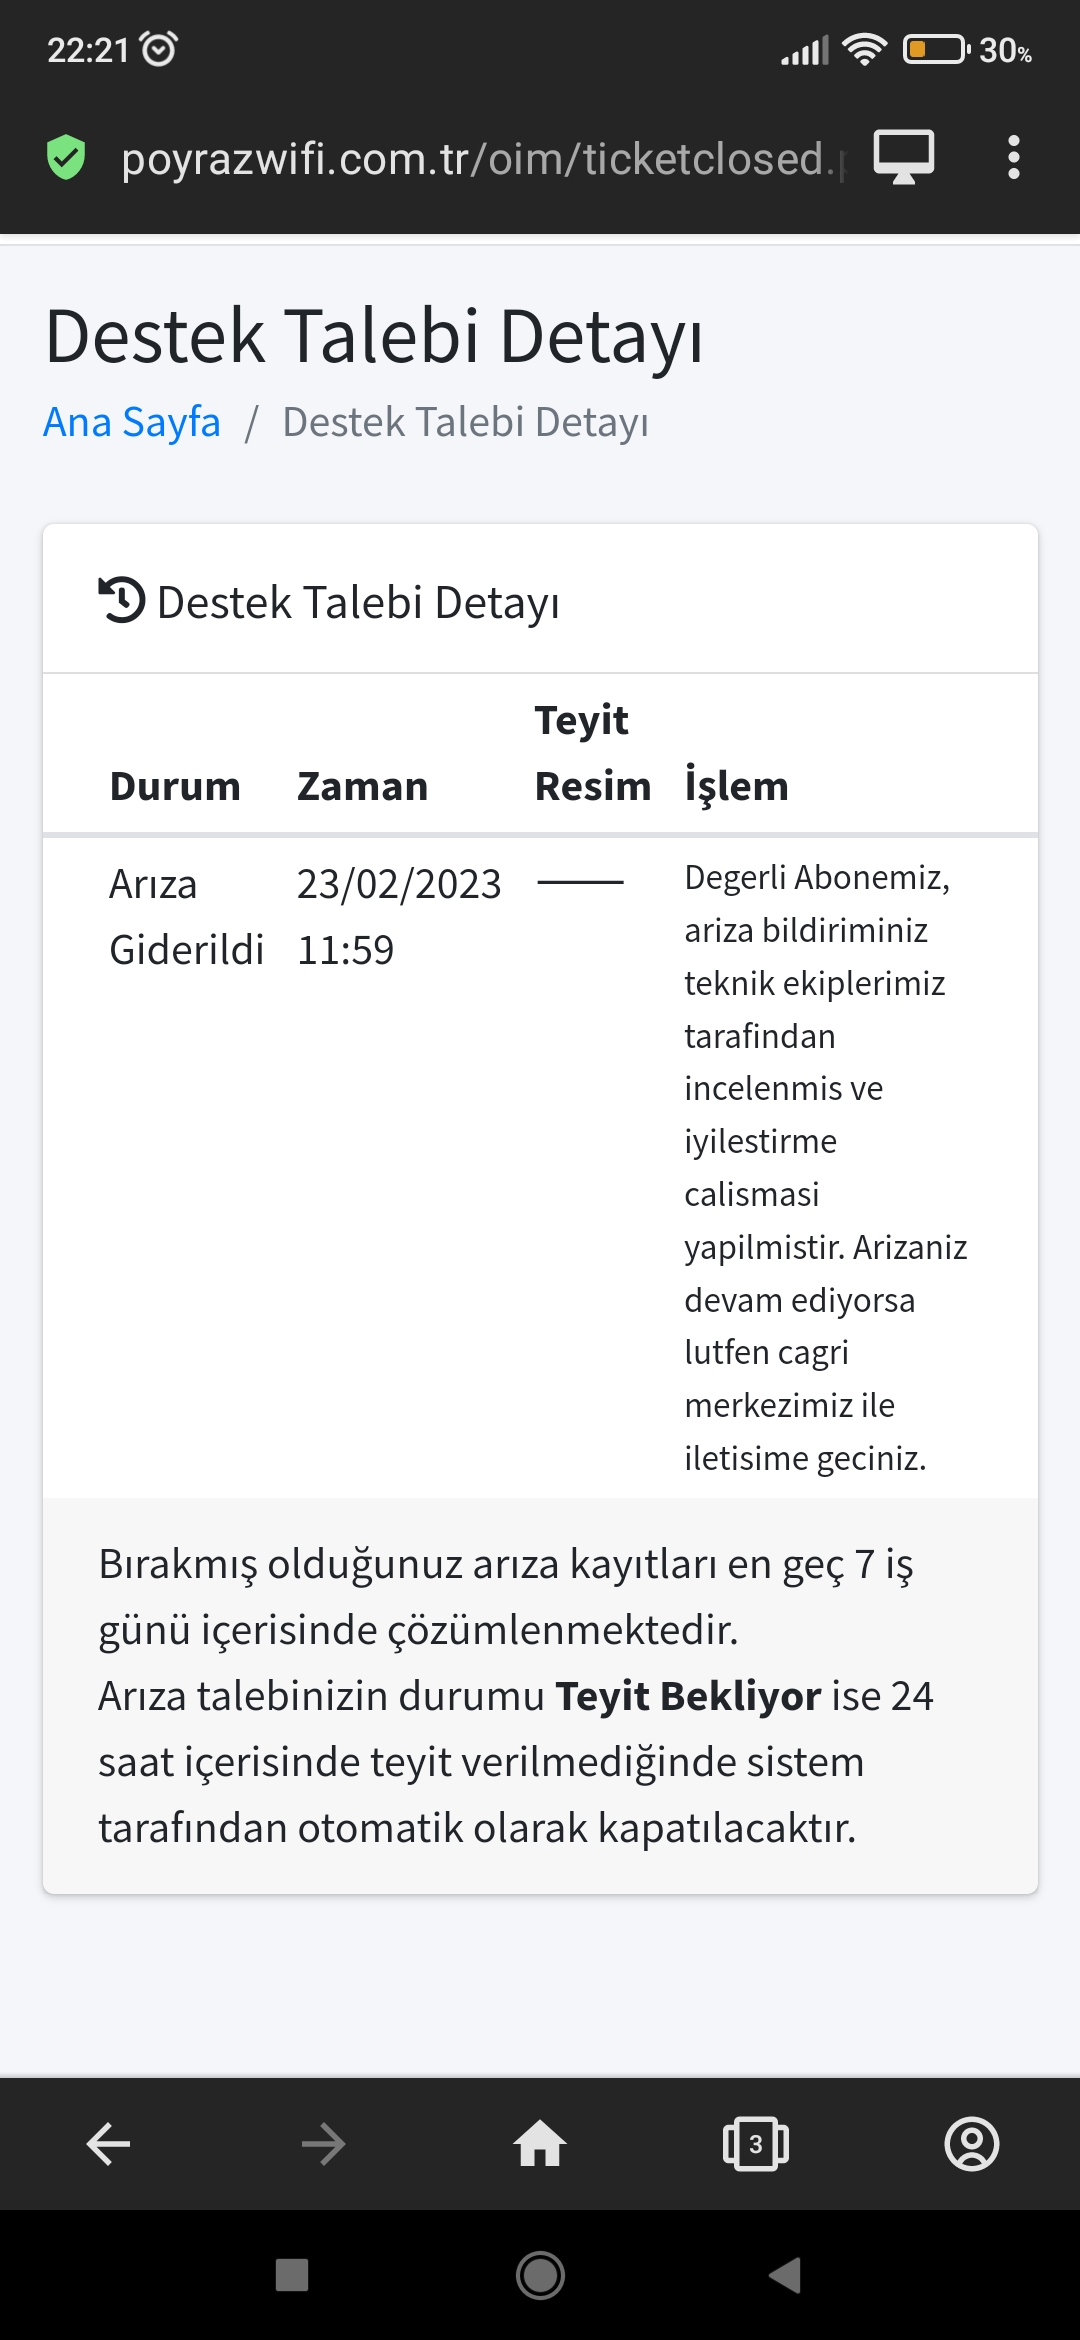This screenshot has width=1080, height=2340.
Task: Tap the İşlem column header
Action: click(x=737, y=786)
